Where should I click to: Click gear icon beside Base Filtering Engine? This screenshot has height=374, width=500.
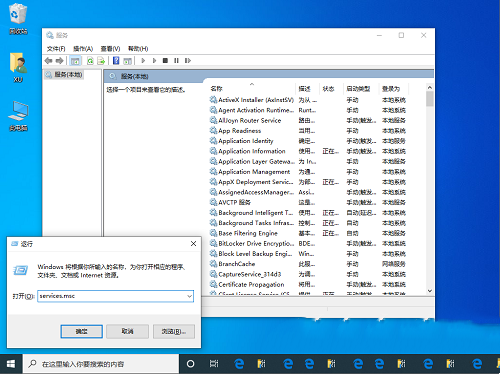point(213,233)
